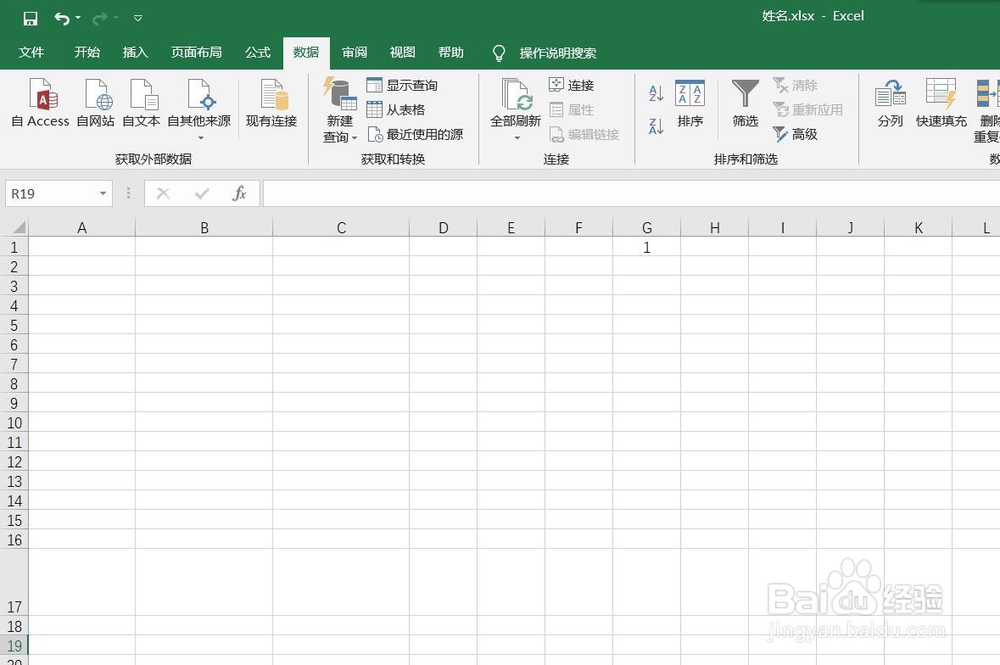1000x665 pixels.
Task: Use the 快速填充 flash fill icon
Action: [940, 105]
